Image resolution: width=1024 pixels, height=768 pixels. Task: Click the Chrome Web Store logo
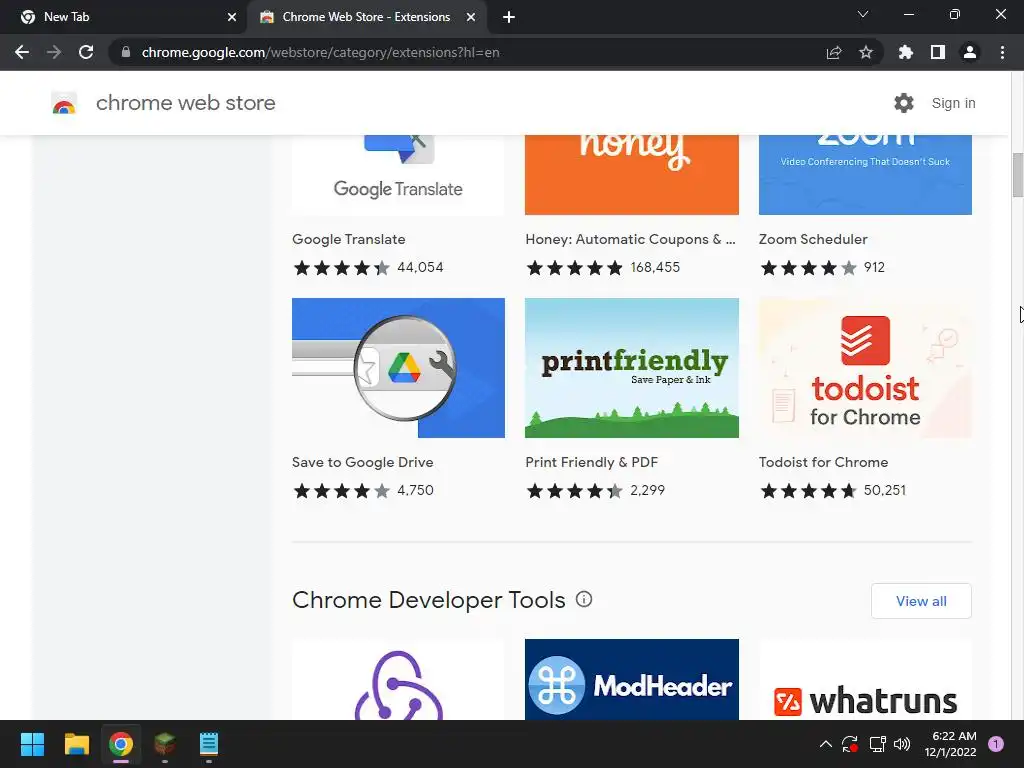click(x=64, y=103)
